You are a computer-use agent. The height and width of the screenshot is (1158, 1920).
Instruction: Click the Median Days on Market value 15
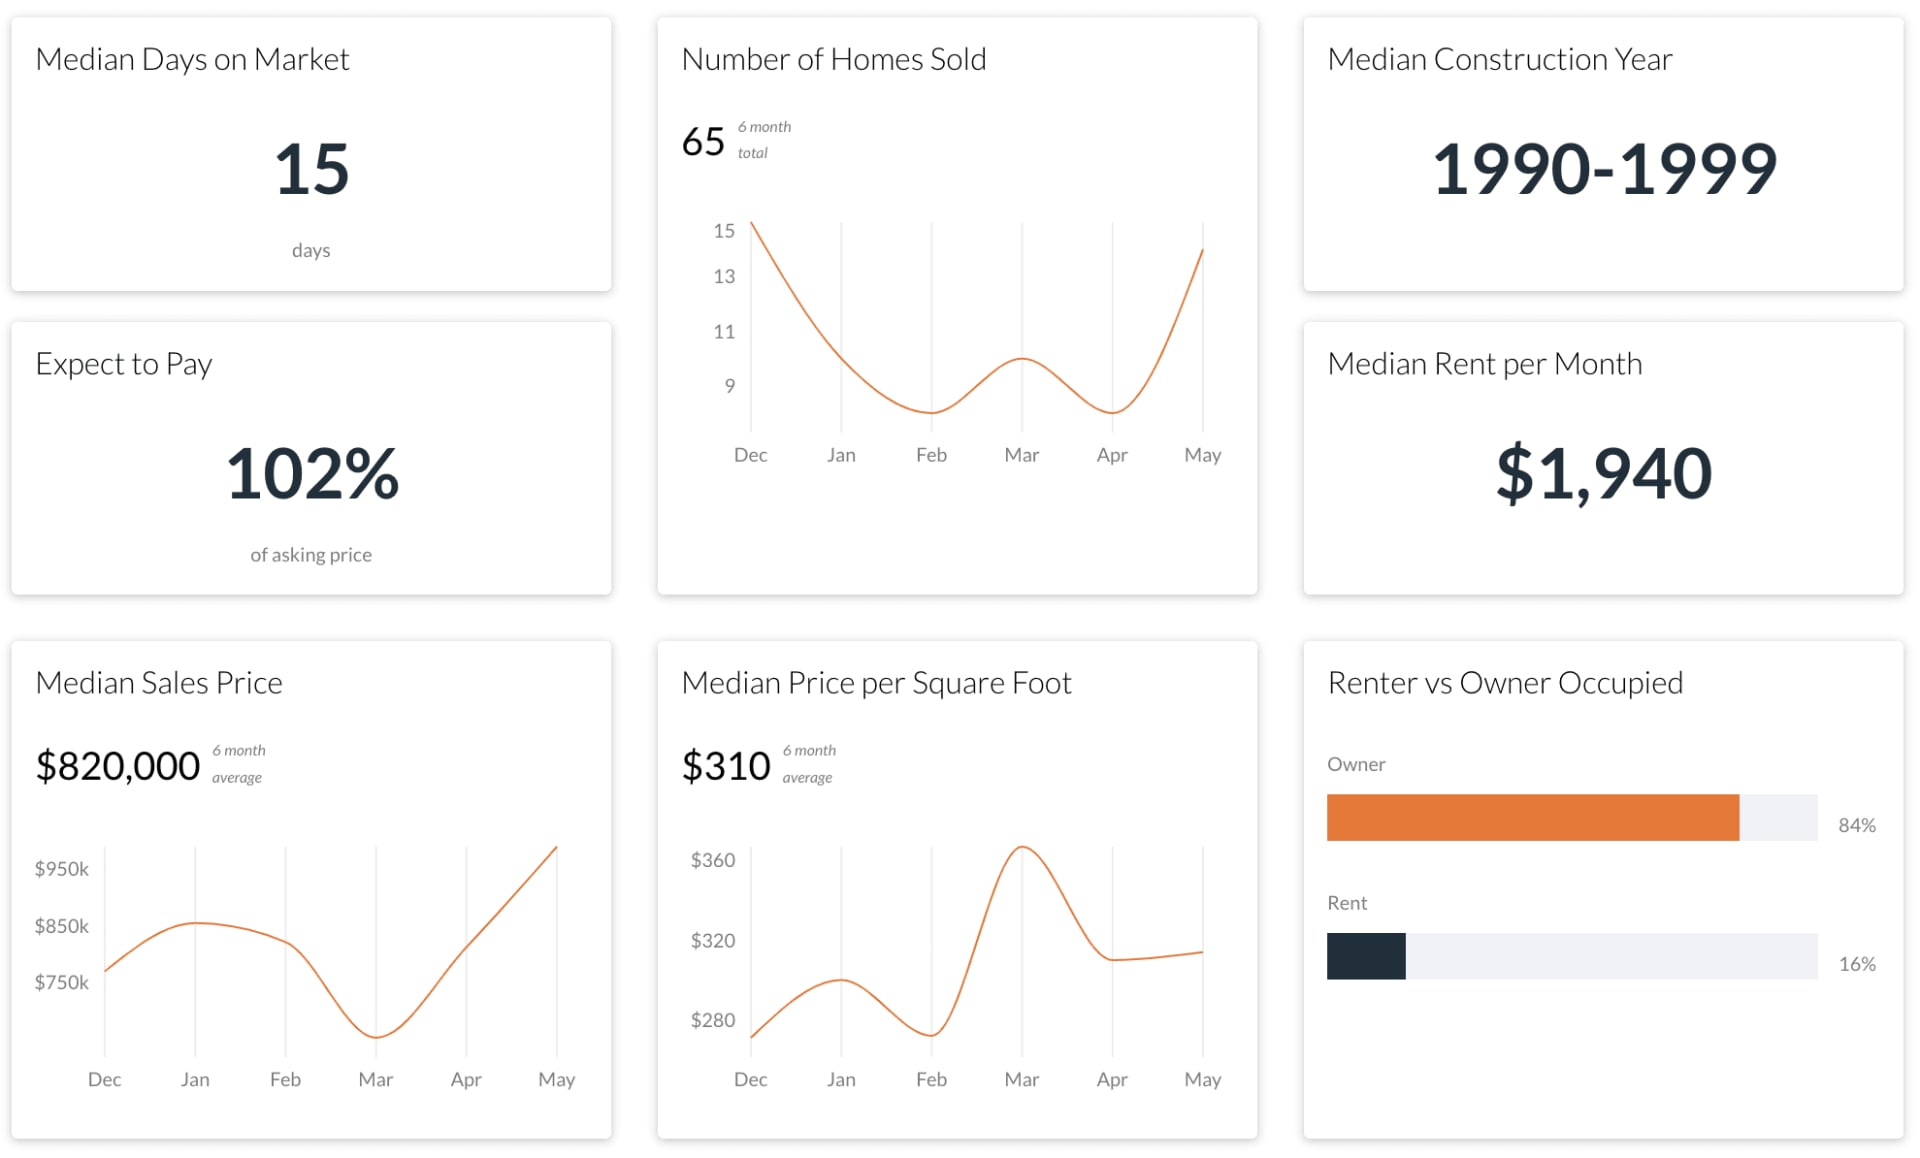[311, 169]
